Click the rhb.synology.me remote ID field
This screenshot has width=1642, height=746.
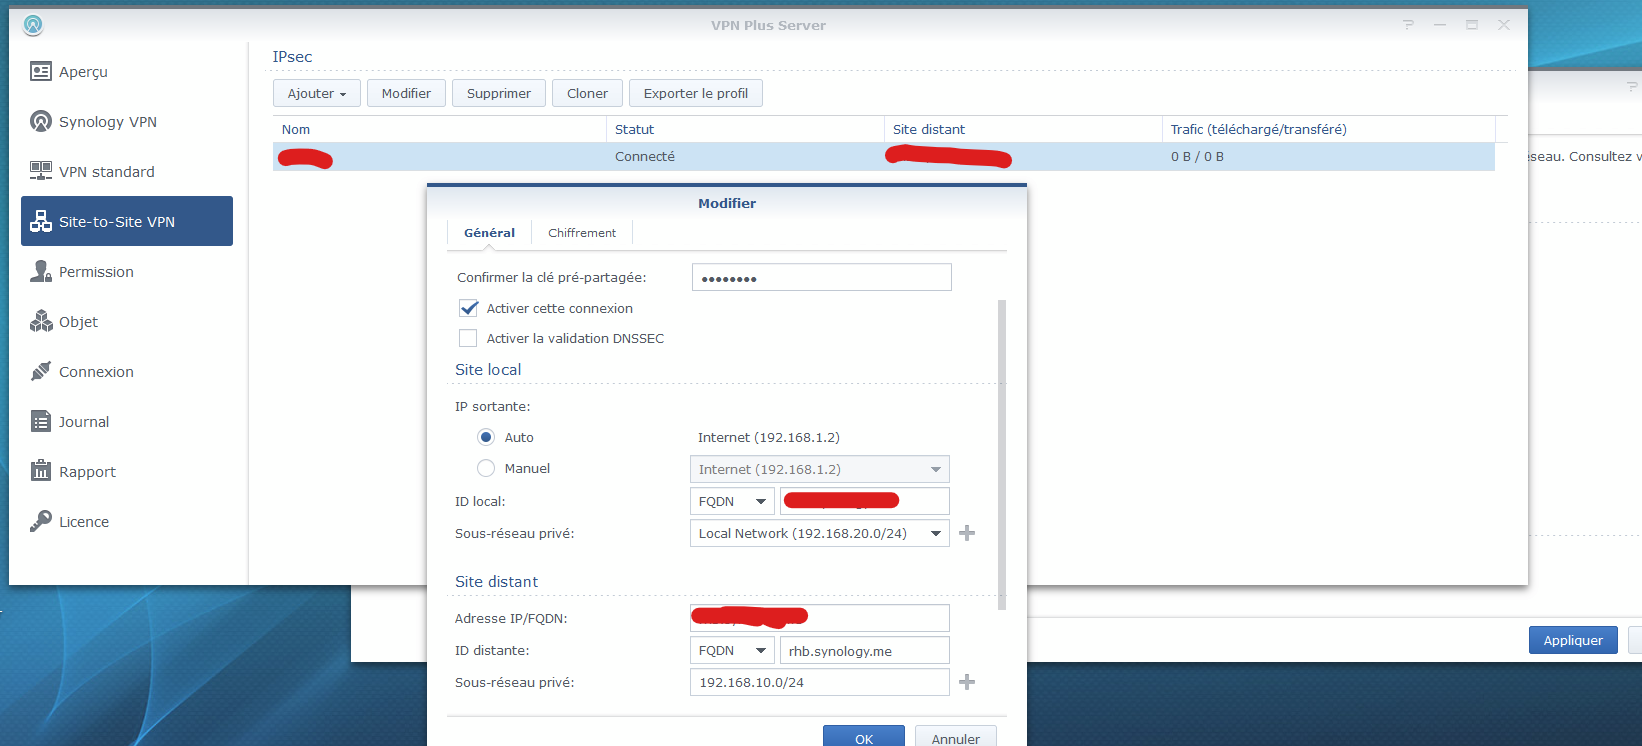(x=865, y=650)
